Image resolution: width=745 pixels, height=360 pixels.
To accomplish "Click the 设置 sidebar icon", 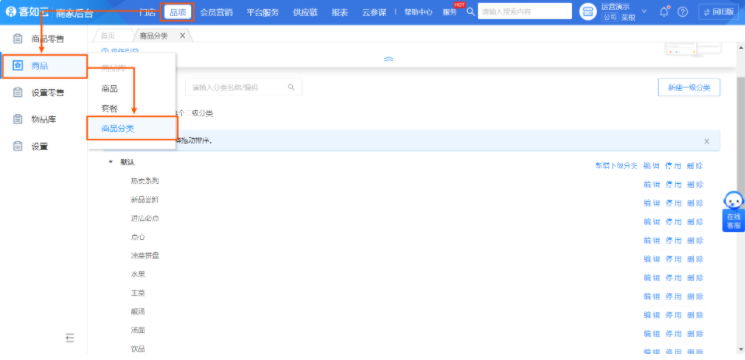I will coord(18,146).
